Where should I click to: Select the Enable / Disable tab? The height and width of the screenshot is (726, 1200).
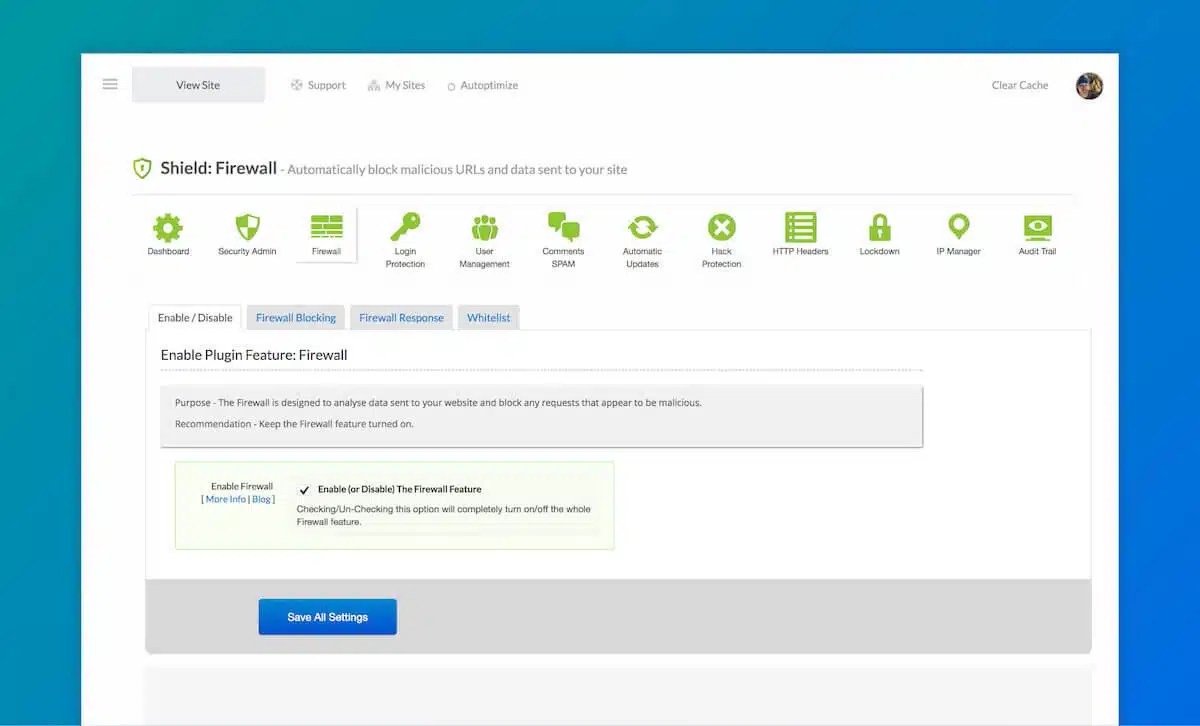(x=195, y=317)
